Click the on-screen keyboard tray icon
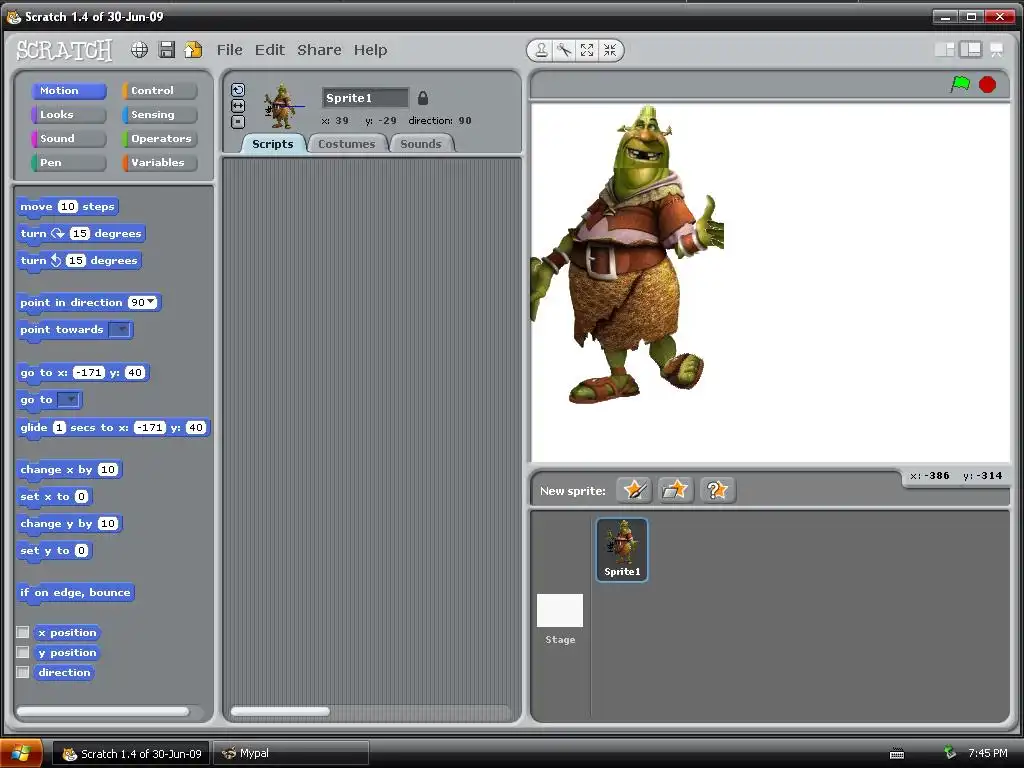Screen dimensions: 1024x768 [897, 754]
